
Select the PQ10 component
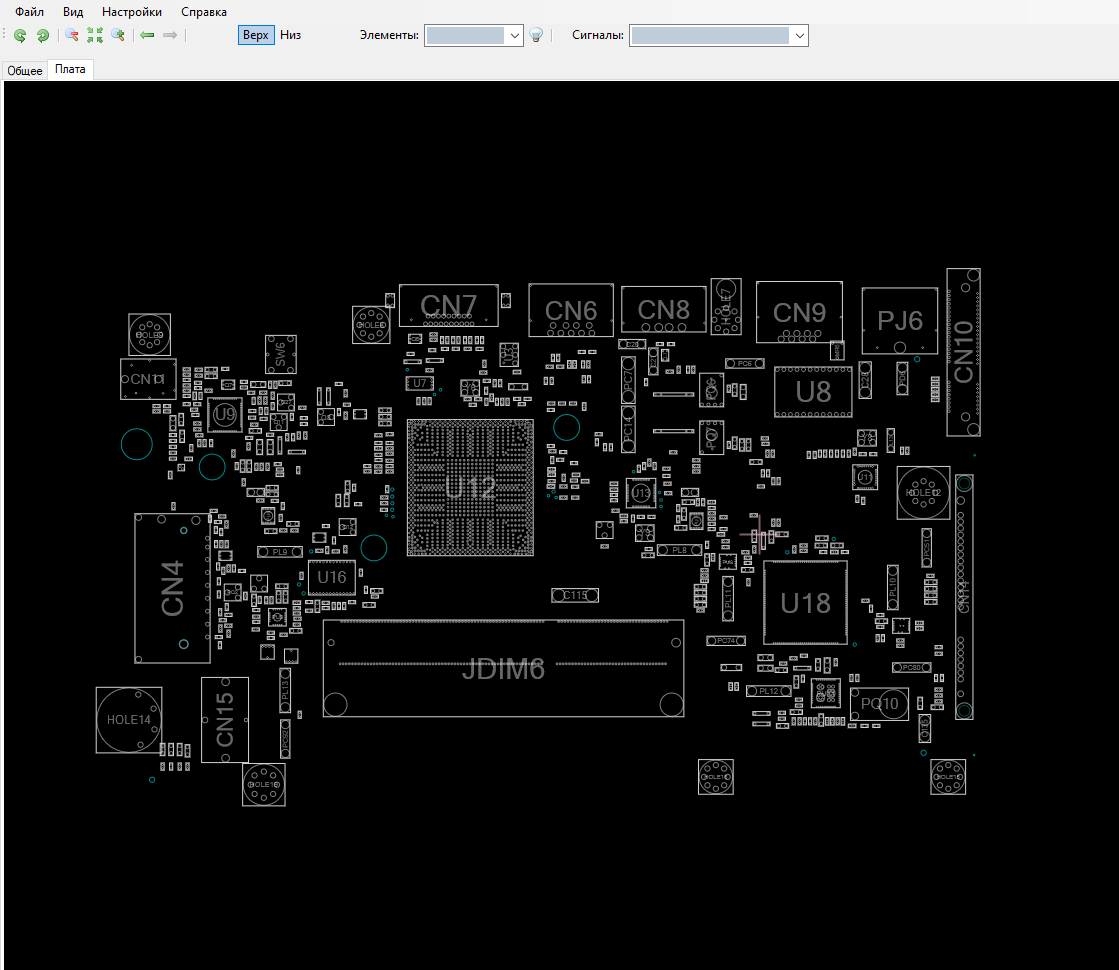[x=879, y=704]
